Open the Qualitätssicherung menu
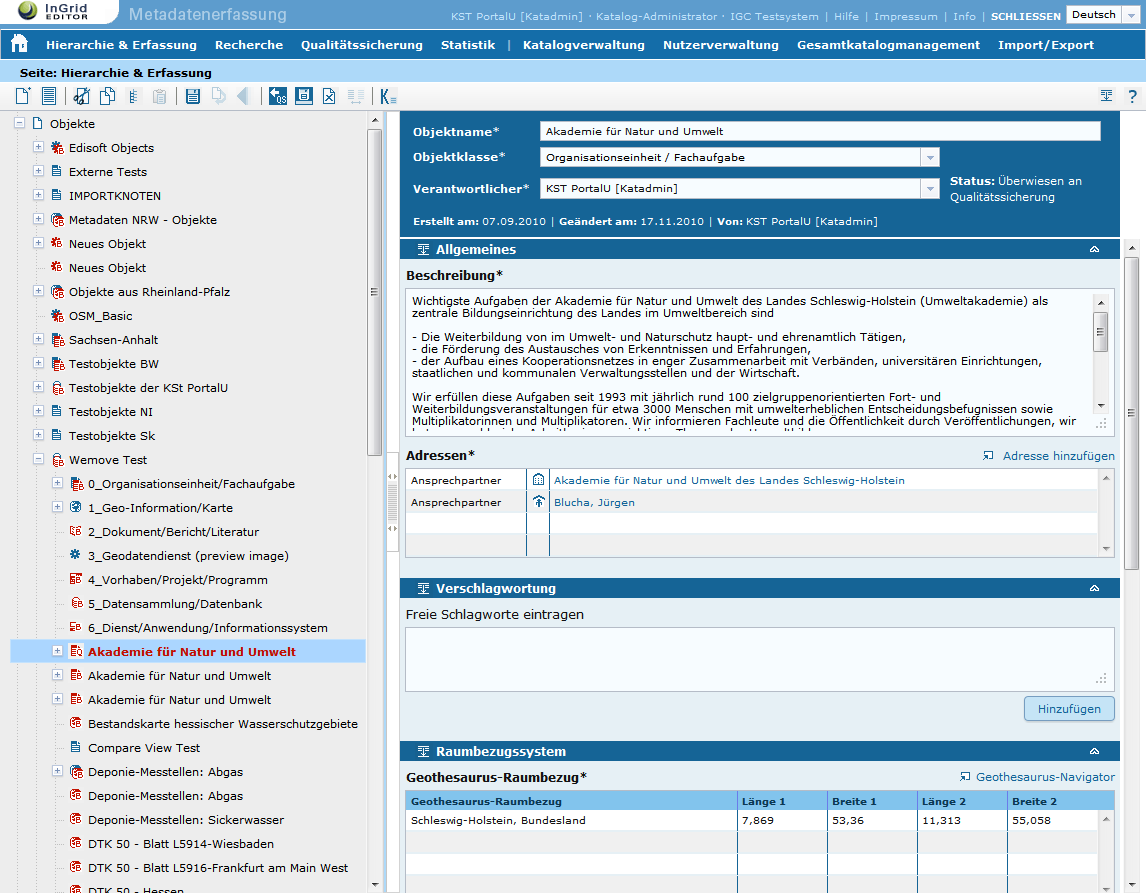The image size is (1146, 893). [x=361, y=45]
